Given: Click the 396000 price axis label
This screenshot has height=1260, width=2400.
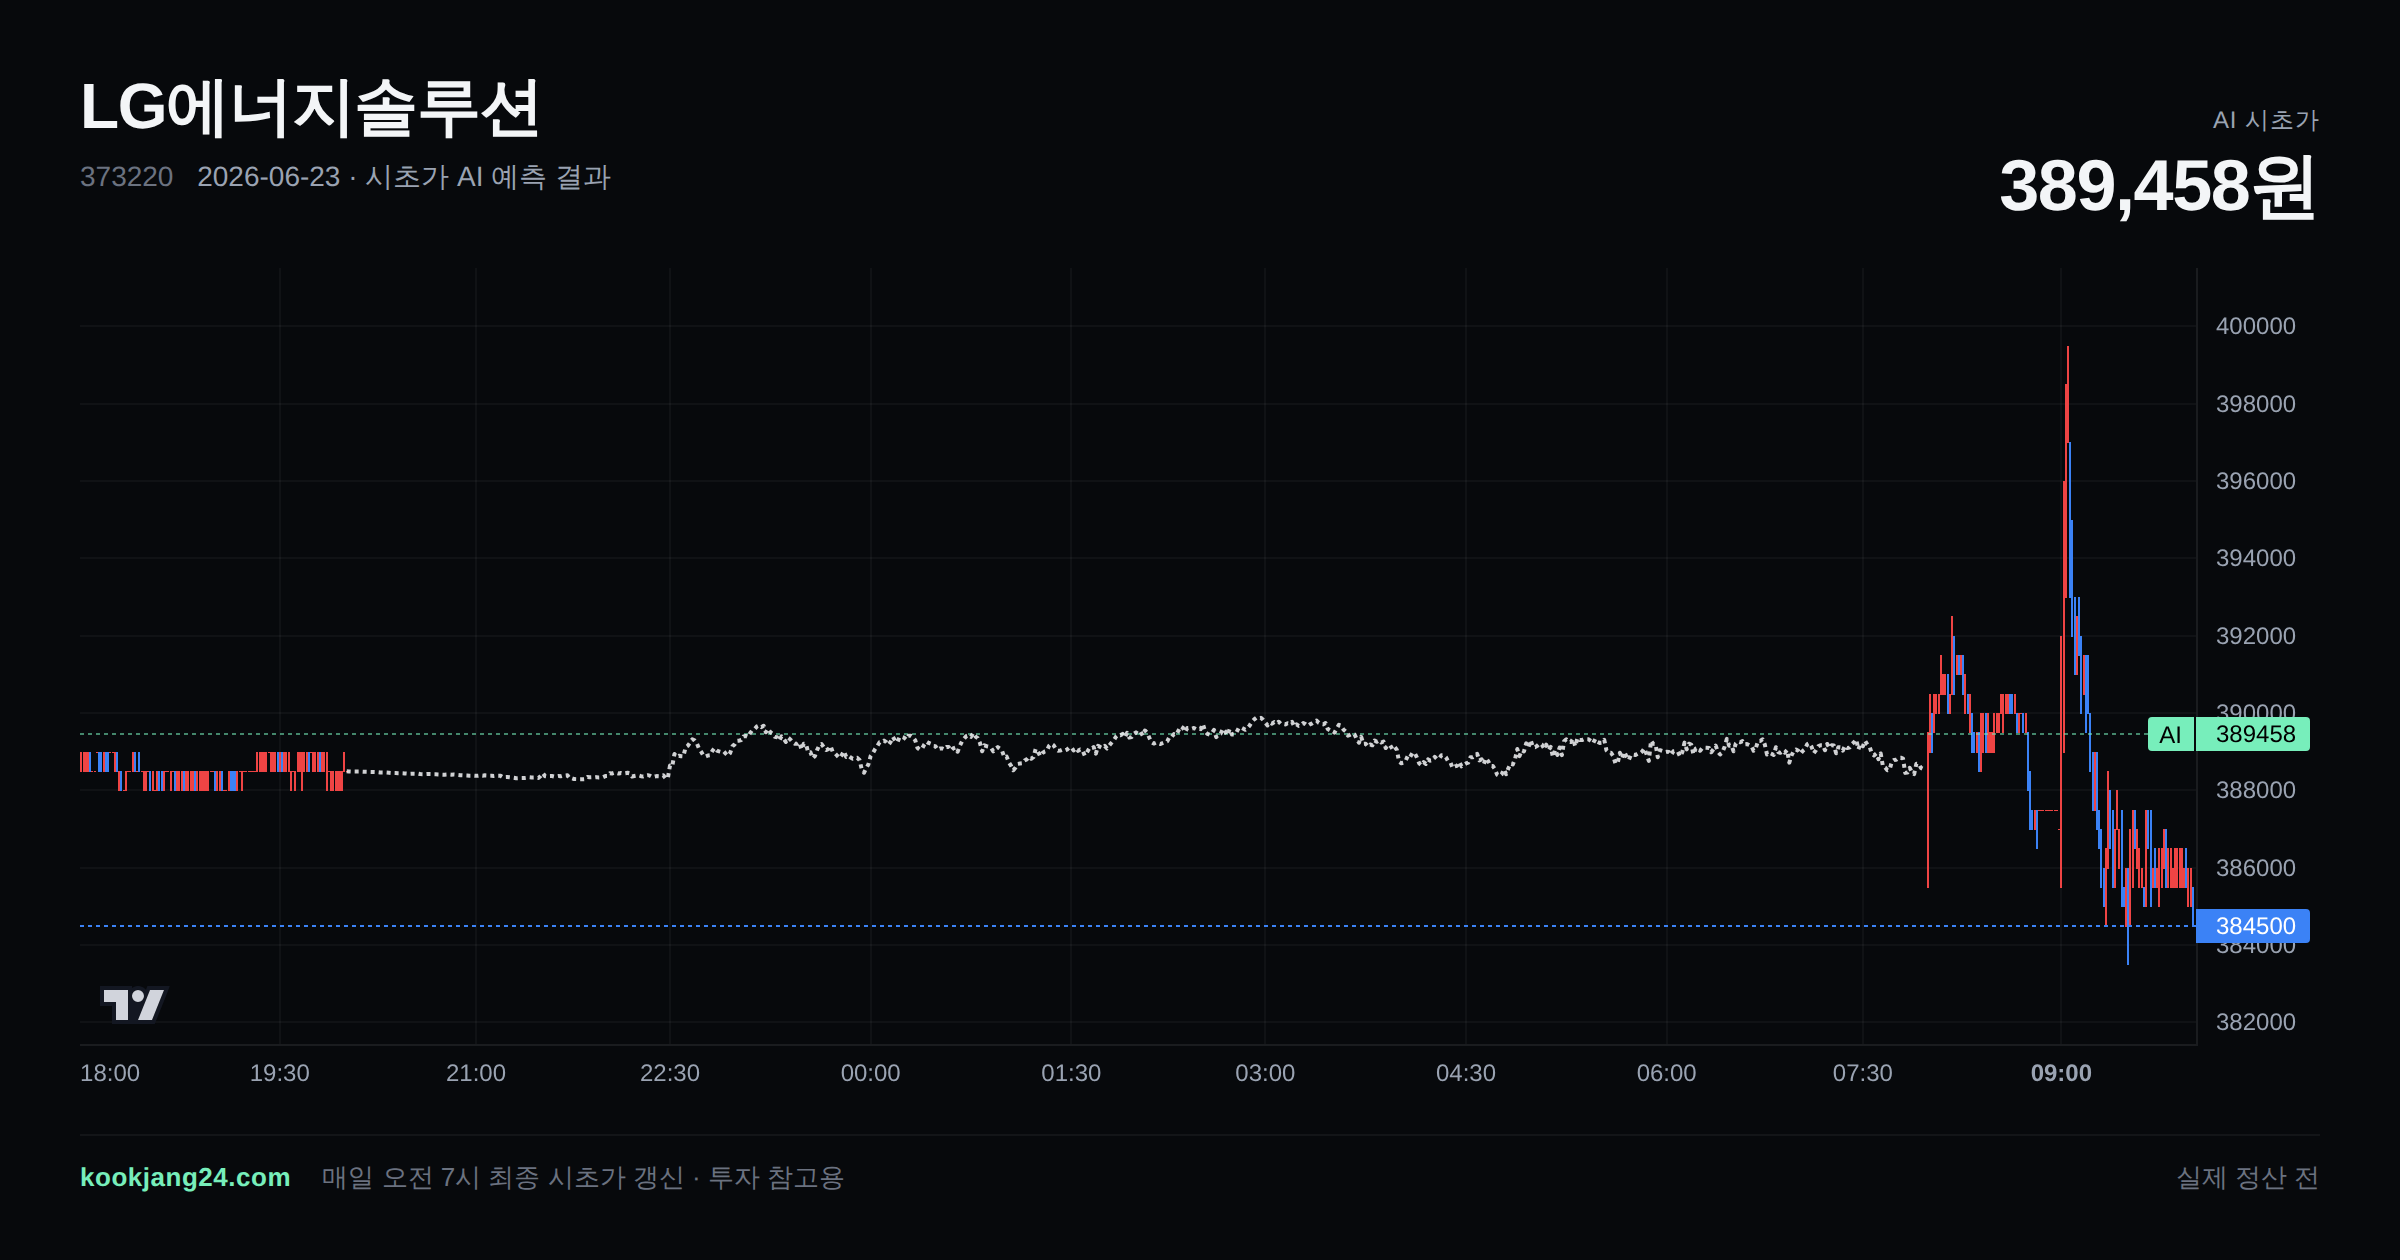Looking at the screenshot, I should 2256,481.
